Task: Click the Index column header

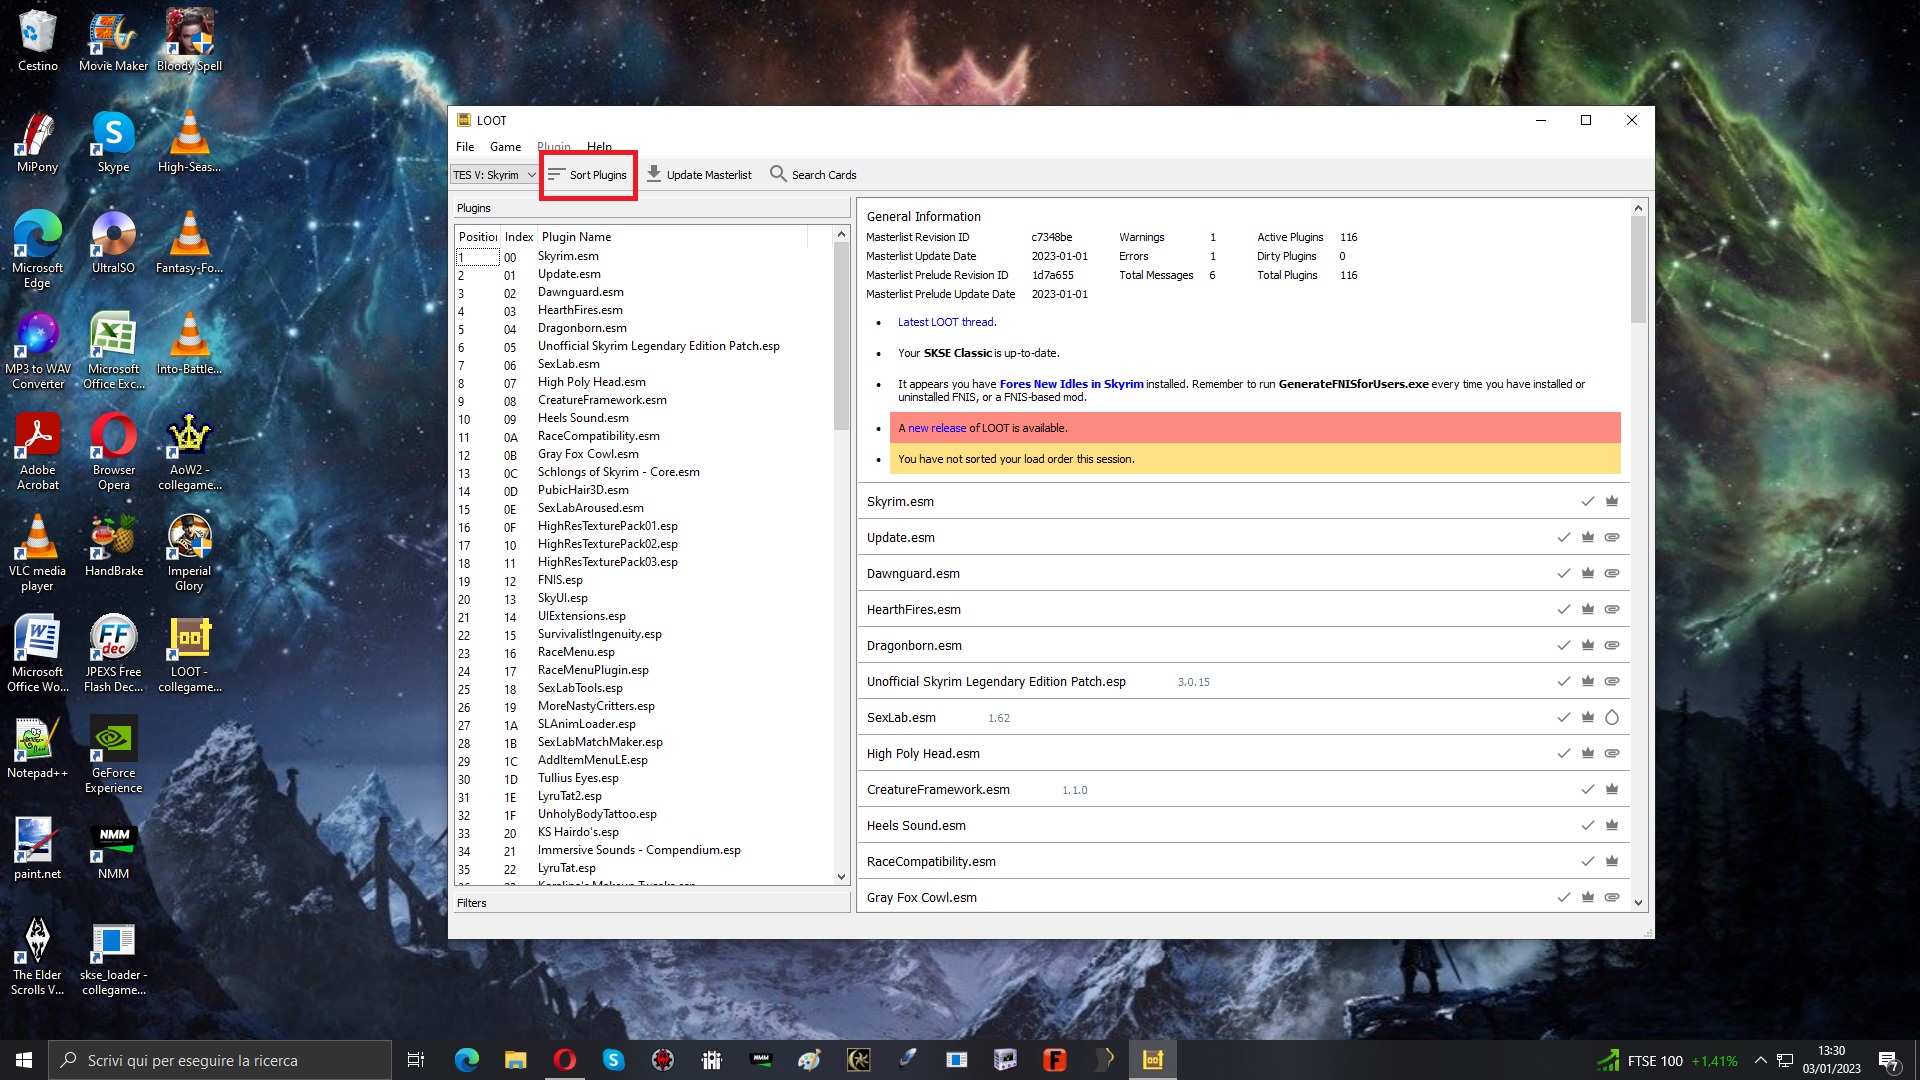Action: point(518,237)
